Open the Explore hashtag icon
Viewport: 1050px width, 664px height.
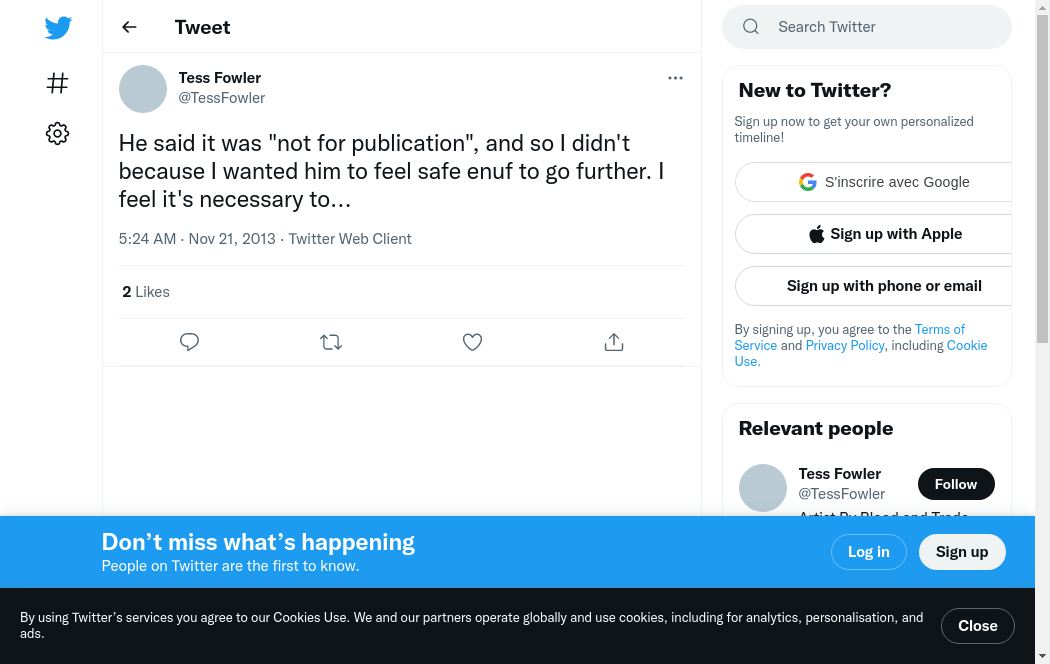[58, 83]
